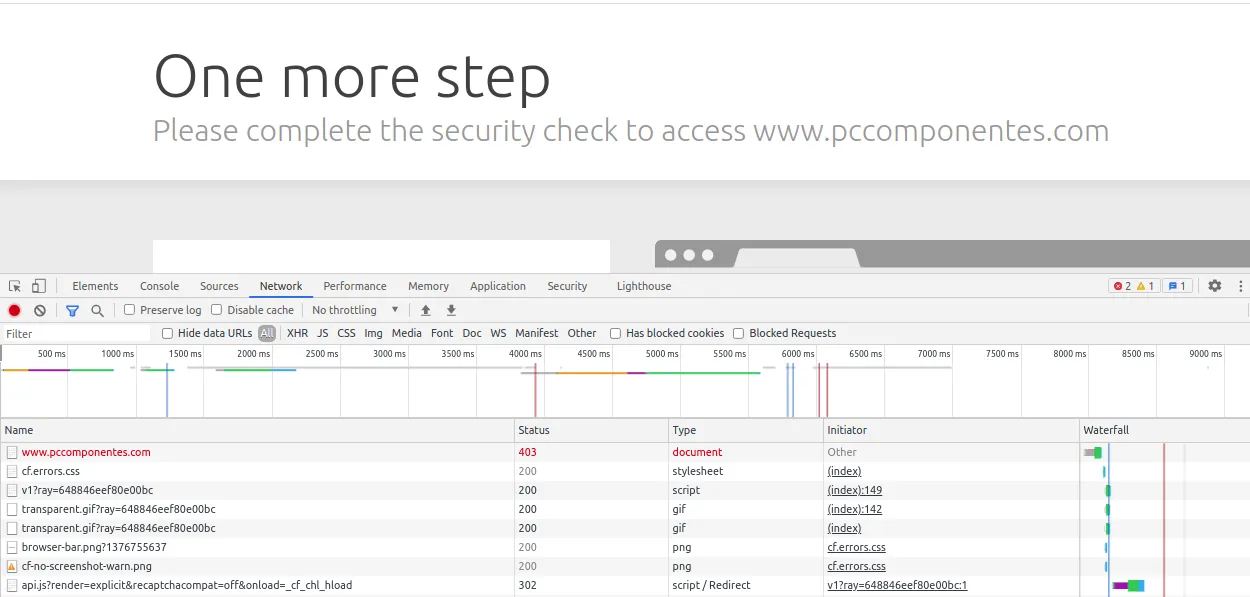Open DevTools settings gear
This screenshot has width=1250, height=597.
[x=1214, y=286]
